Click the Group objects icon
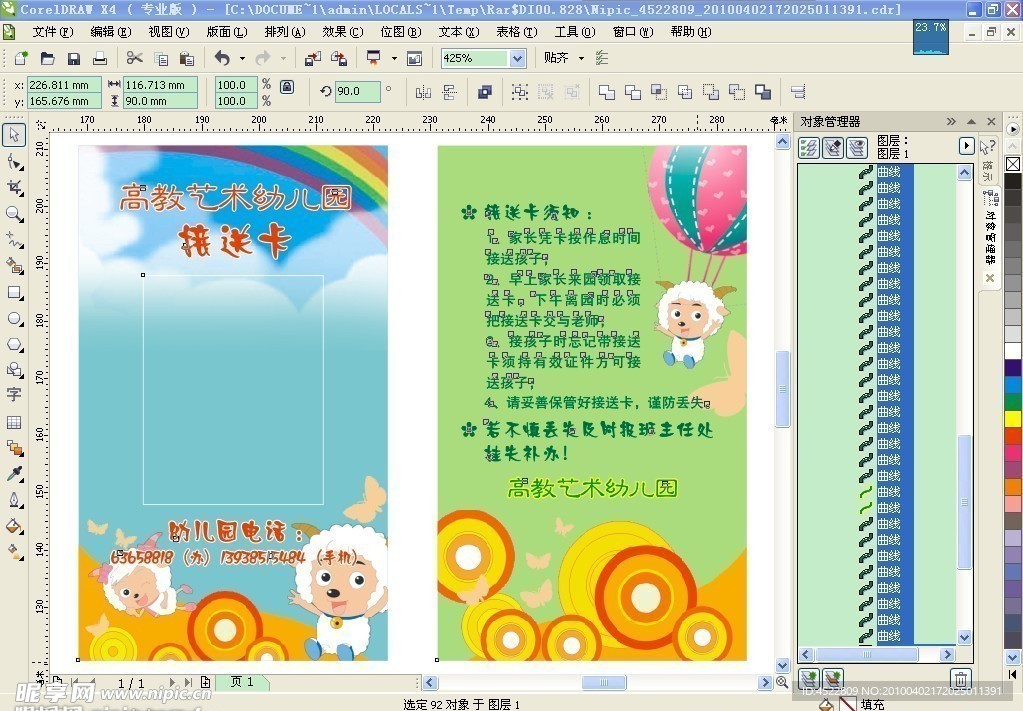Image resolution: width=1023 pixels, height=711 pixels. coord(520,92)
